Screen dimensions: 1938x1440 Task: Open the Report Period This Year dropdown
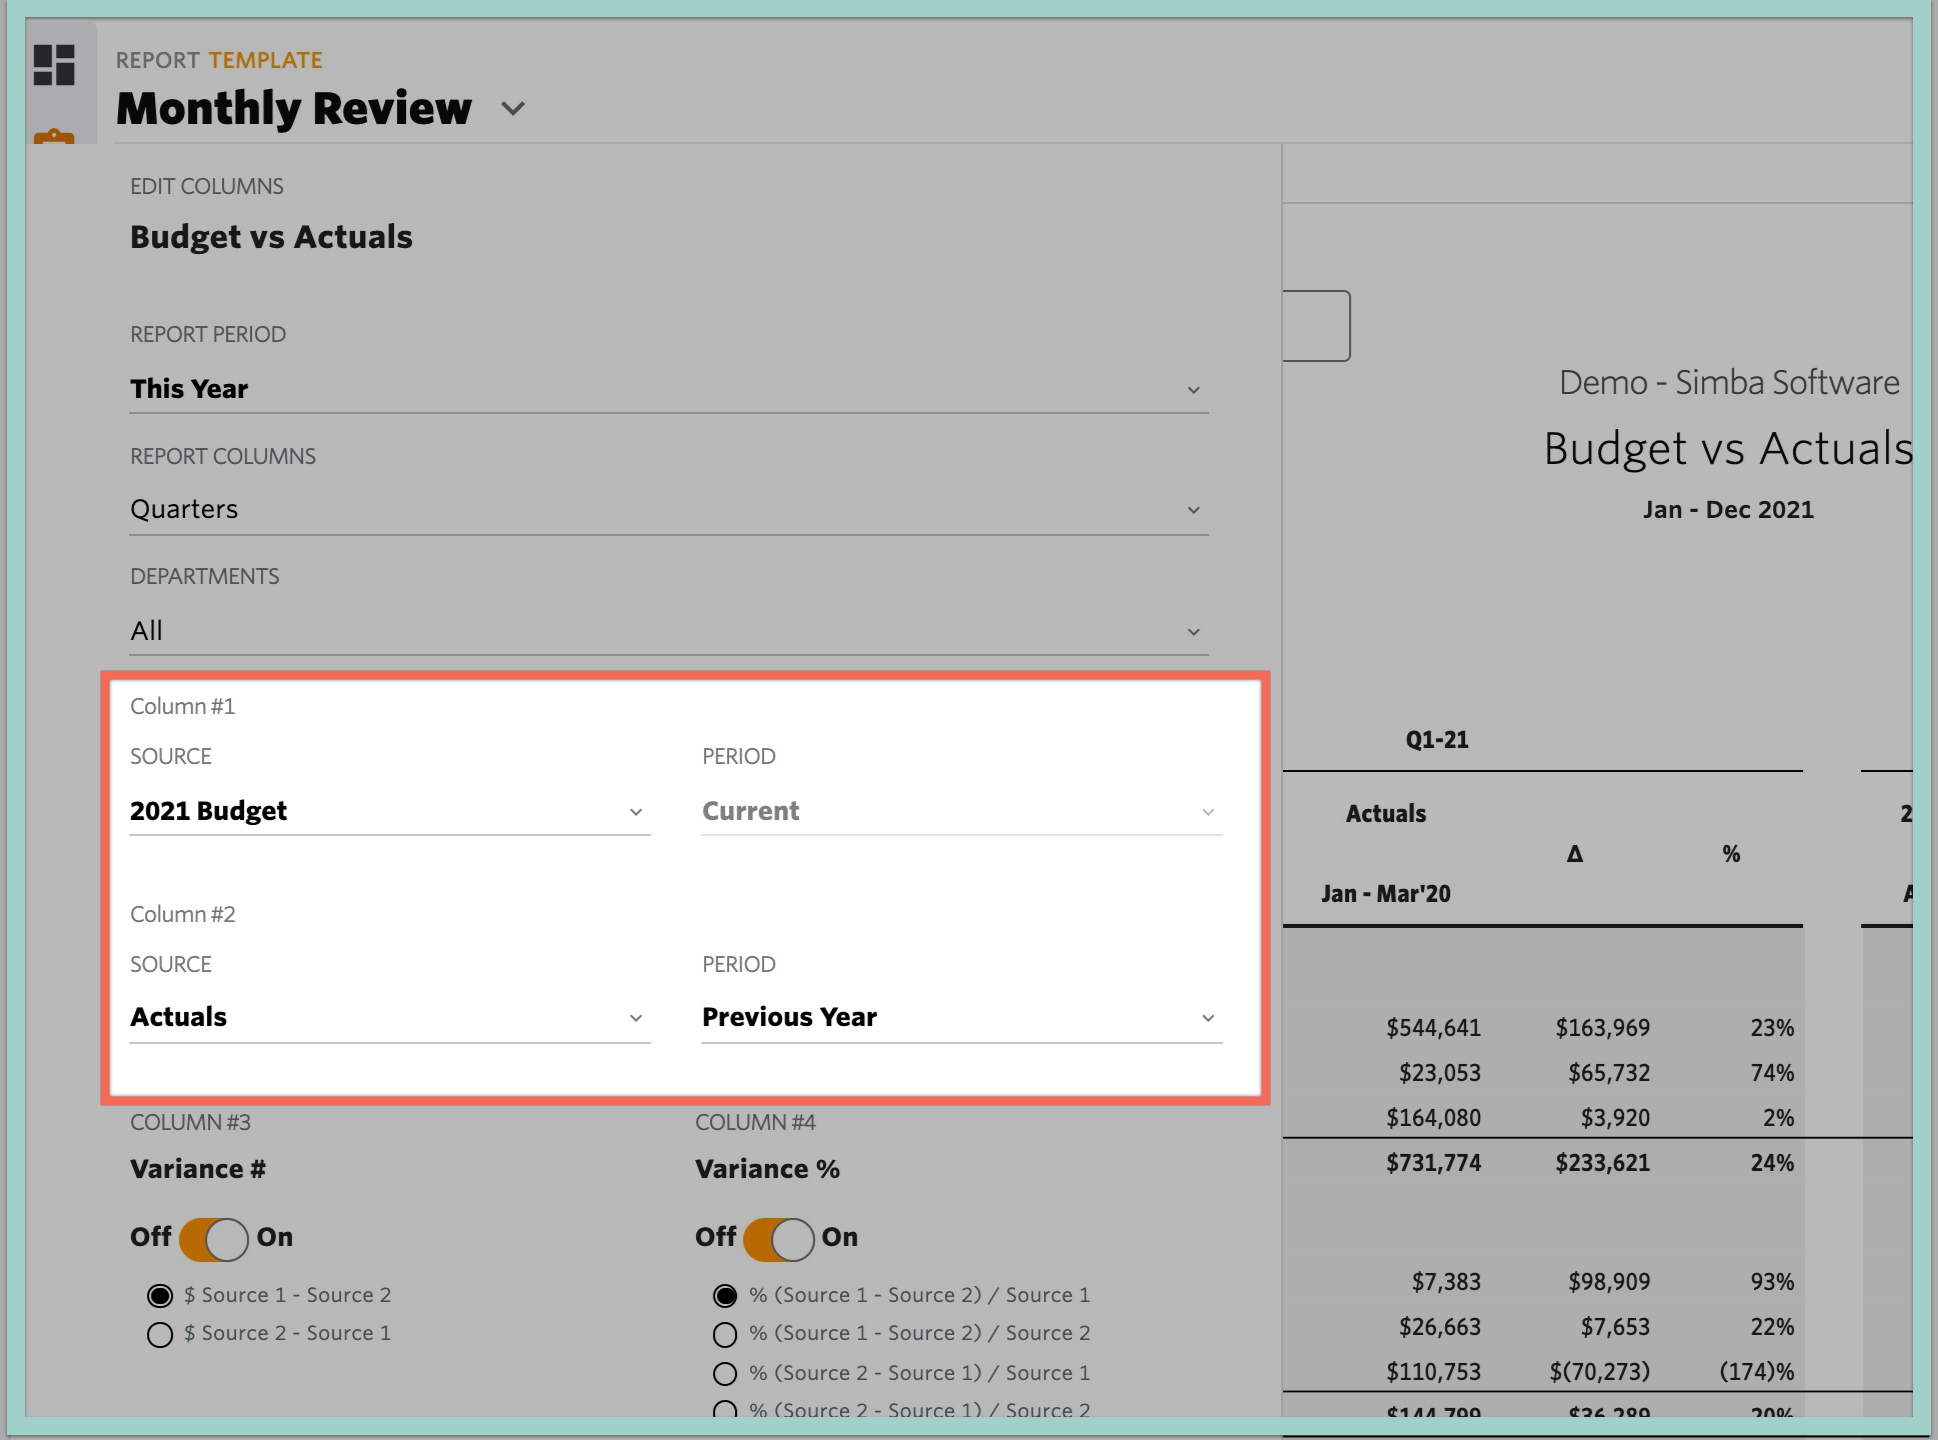pos(669,389)
